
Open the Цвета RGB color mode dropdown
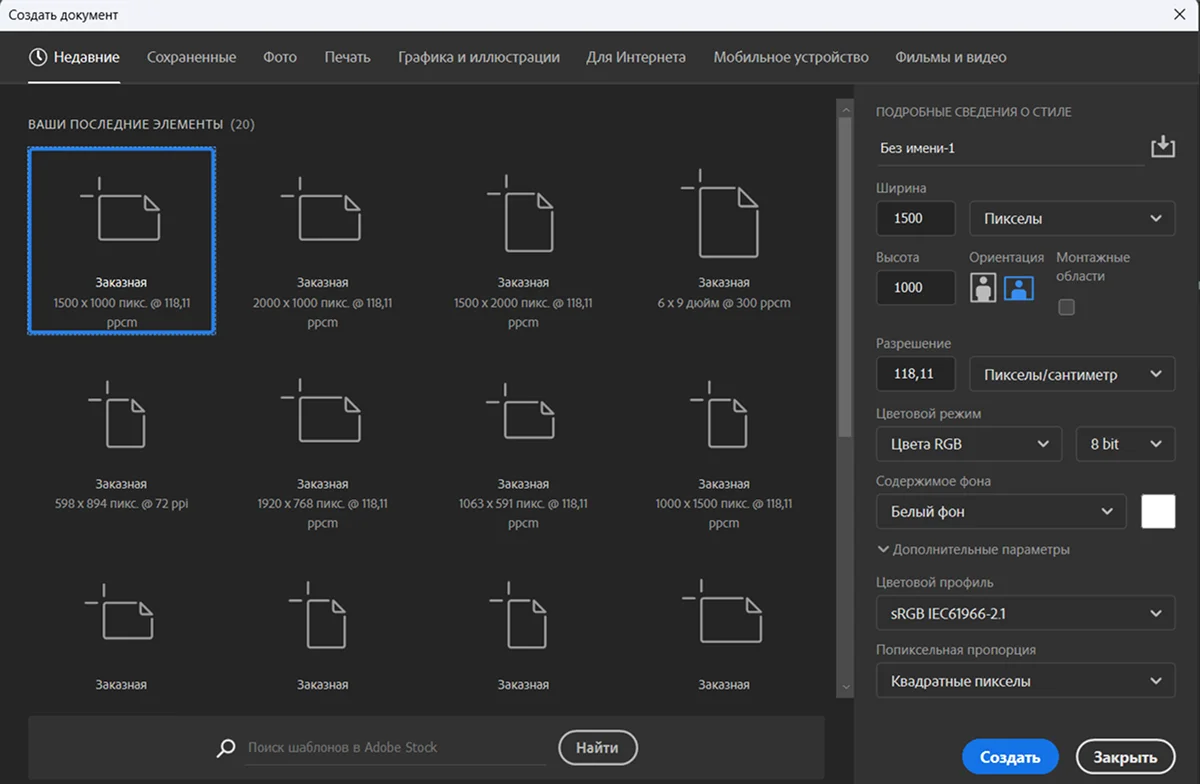point(968,444)
